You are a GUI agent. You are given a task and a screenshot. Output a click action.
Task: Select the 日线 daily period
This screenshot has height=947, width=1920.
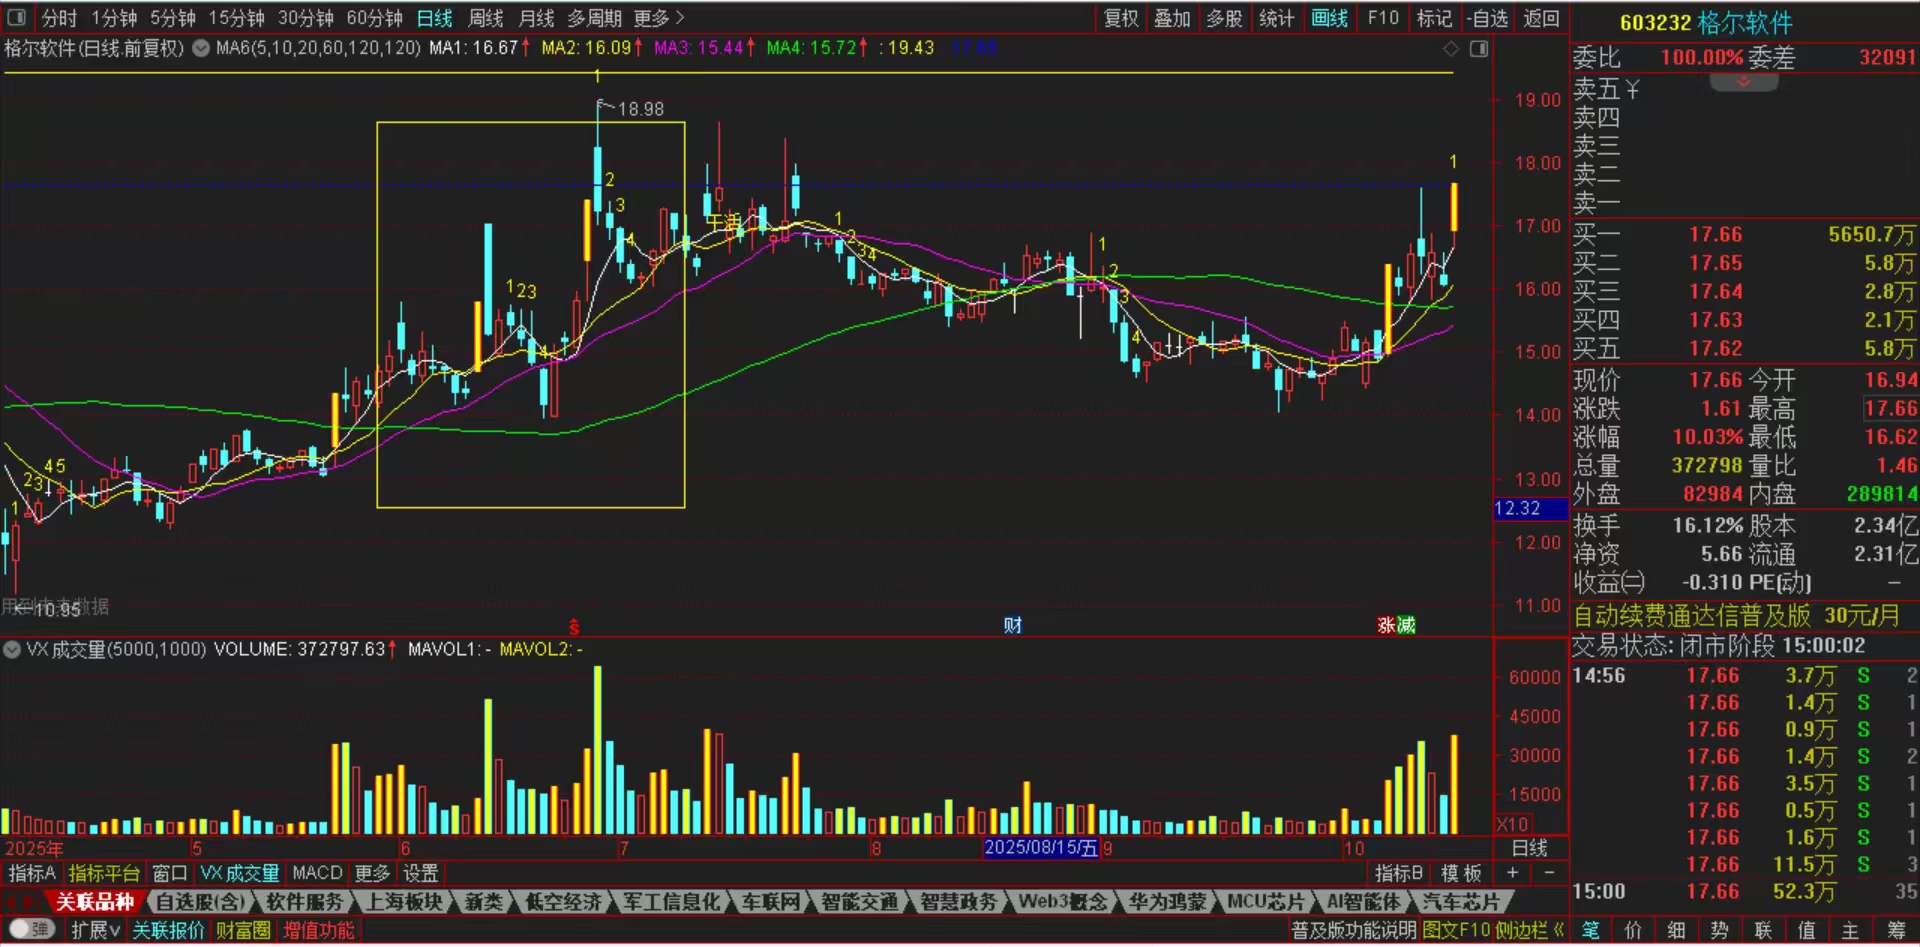coord(435,18)
